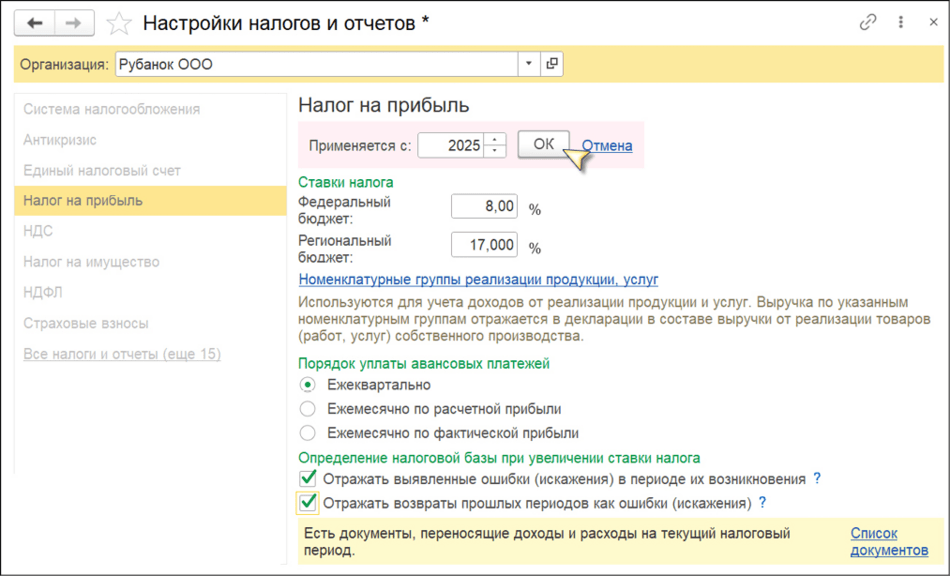Select Ежемесячно по расчетной прибыли
This screenshot has height=576, width=950.
(308, 409)
